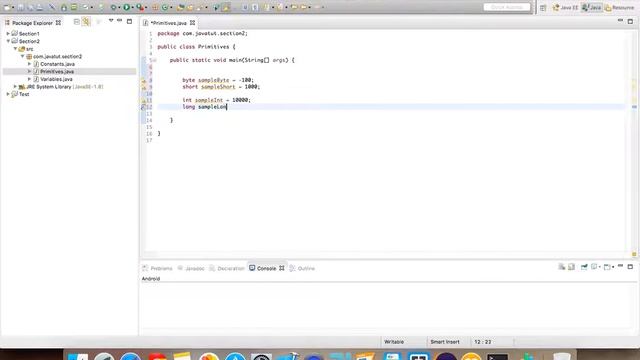Click the warning marker beside sampleByte line
640x360 pixels.
pos(144,80)
